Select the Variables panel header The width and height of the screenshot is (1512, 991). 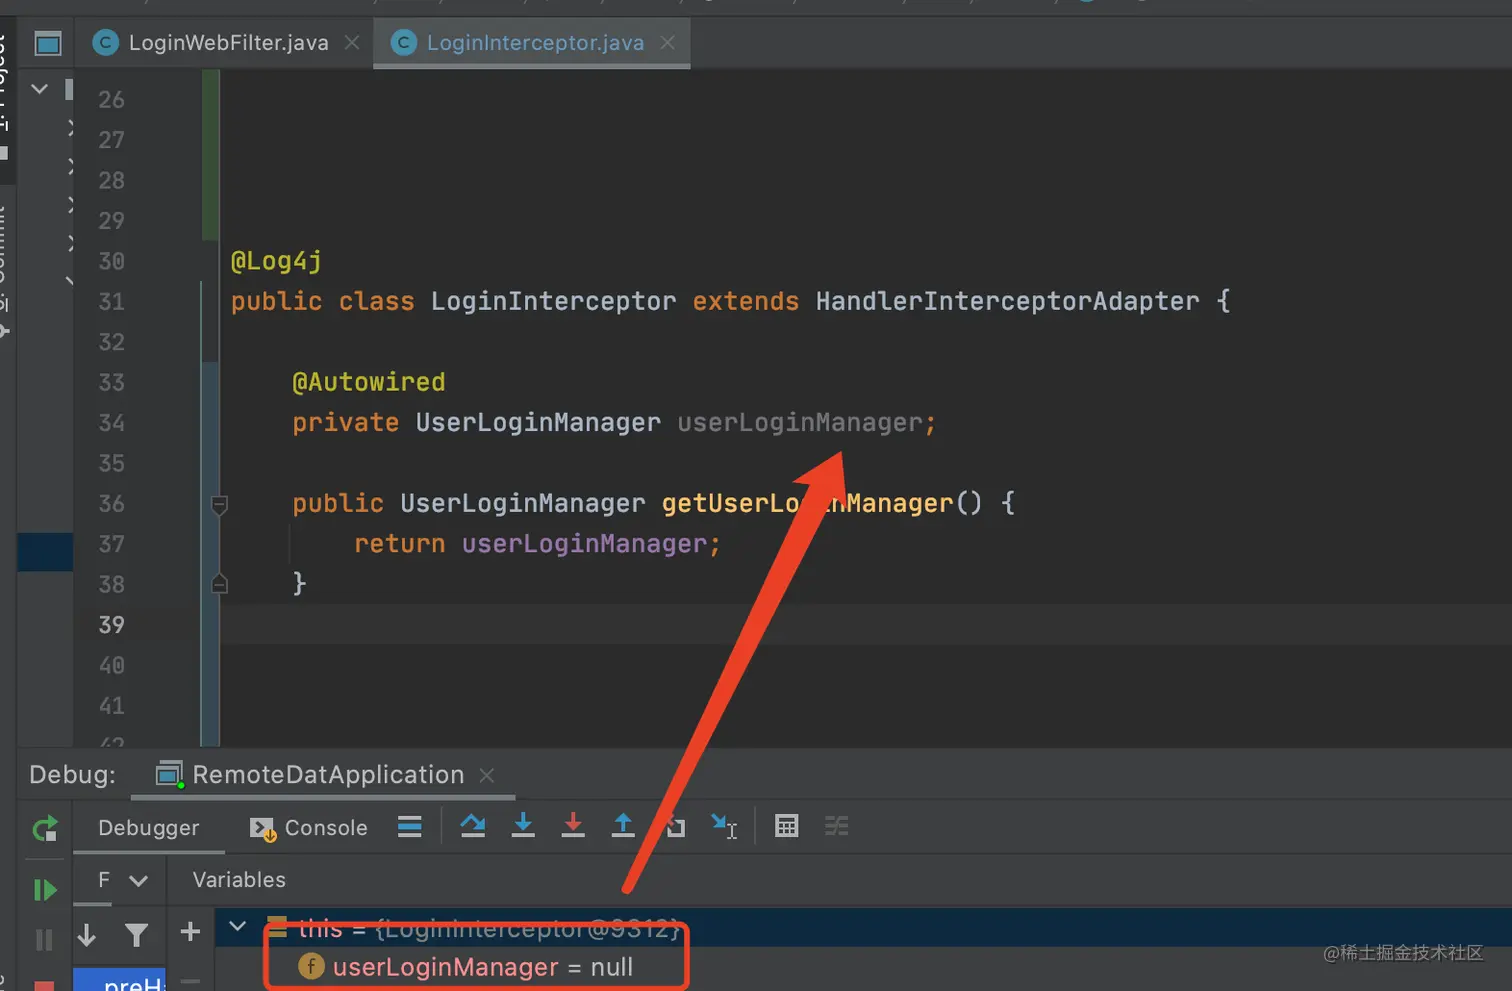pyautogui.click(x=239, y=880)
